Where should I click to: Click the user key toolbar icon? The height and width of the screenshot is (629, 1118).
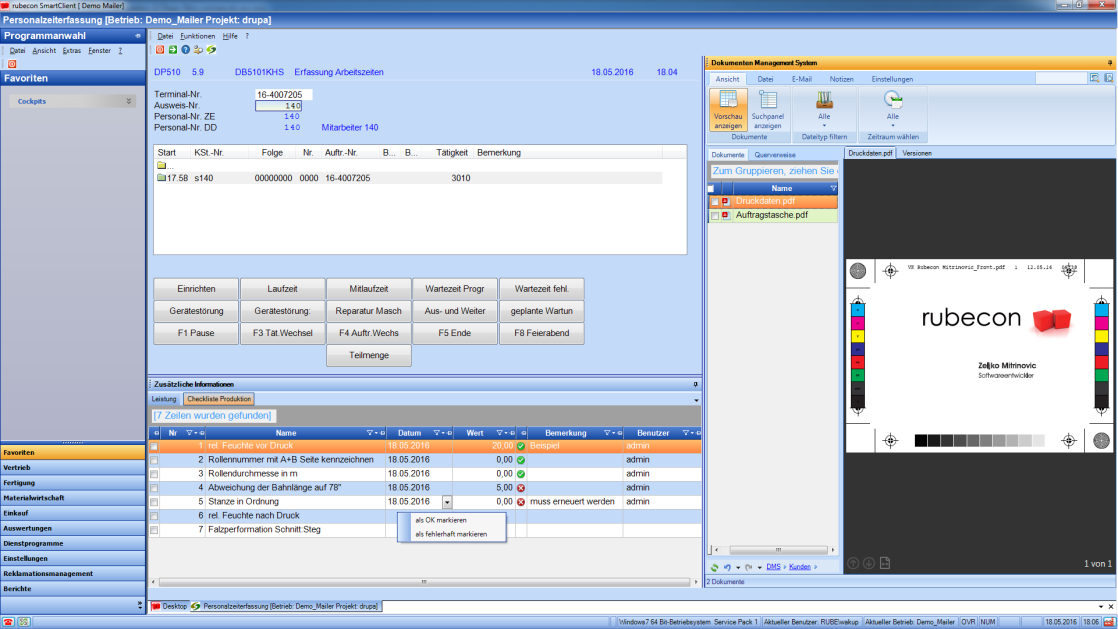tap(198, 50)
